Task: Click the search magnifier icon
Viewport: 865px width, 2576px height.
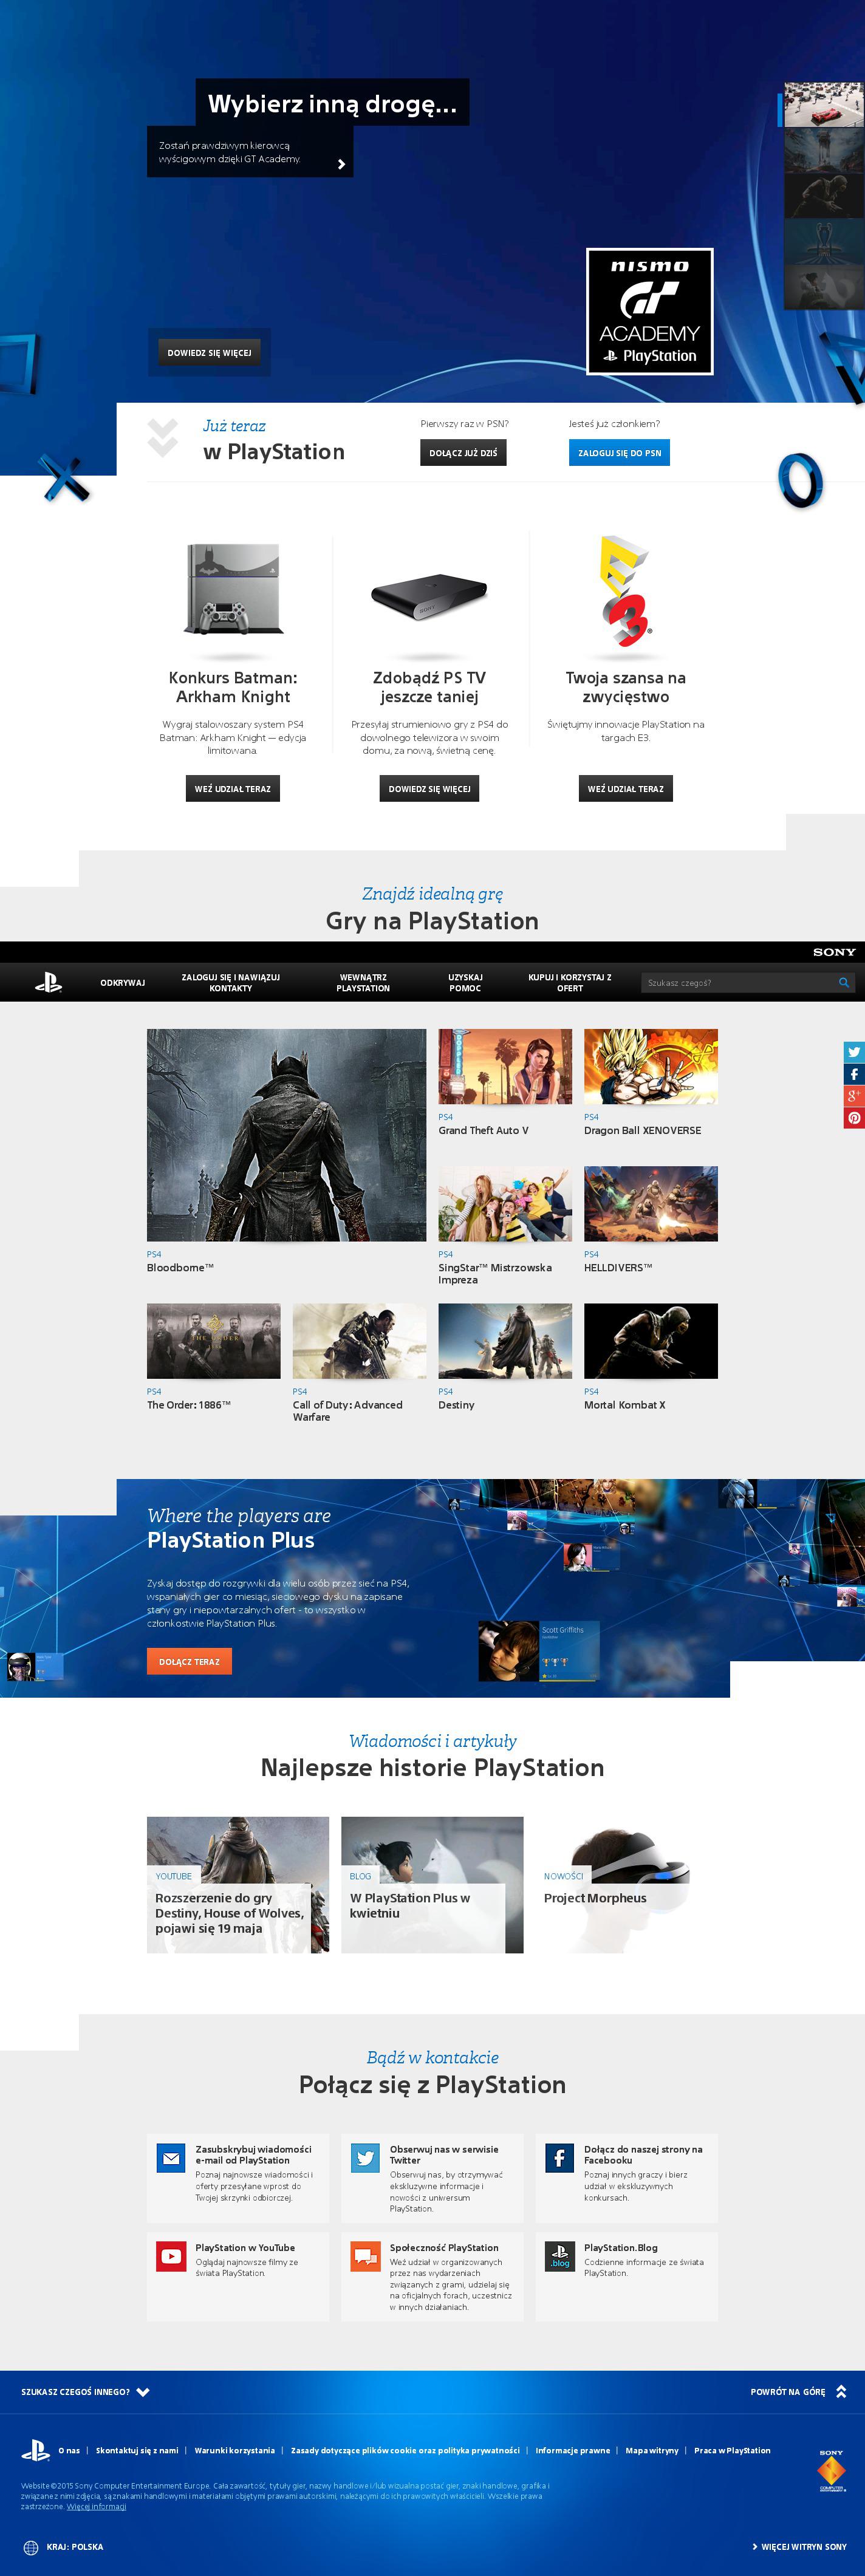Action: pyautogui.click(x=844, y=982)
